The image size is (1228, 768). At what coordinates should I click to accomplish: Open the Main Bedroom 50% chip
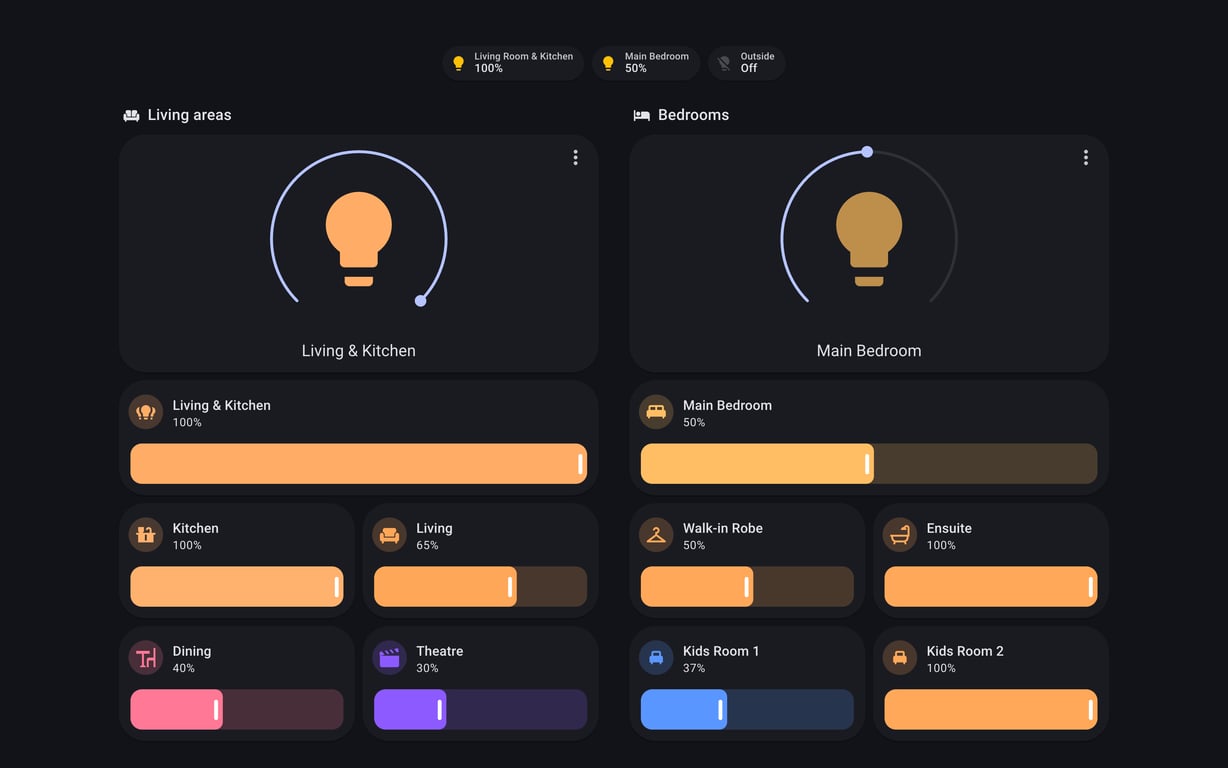click(646, 63)
